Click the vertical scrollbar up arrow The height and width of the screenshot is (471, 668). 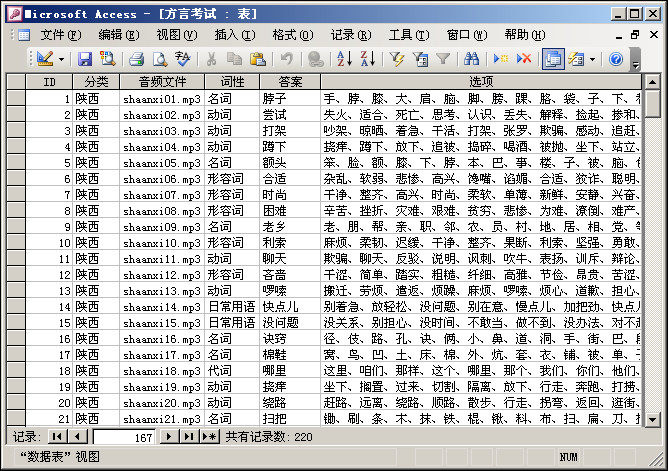point(652,81)
